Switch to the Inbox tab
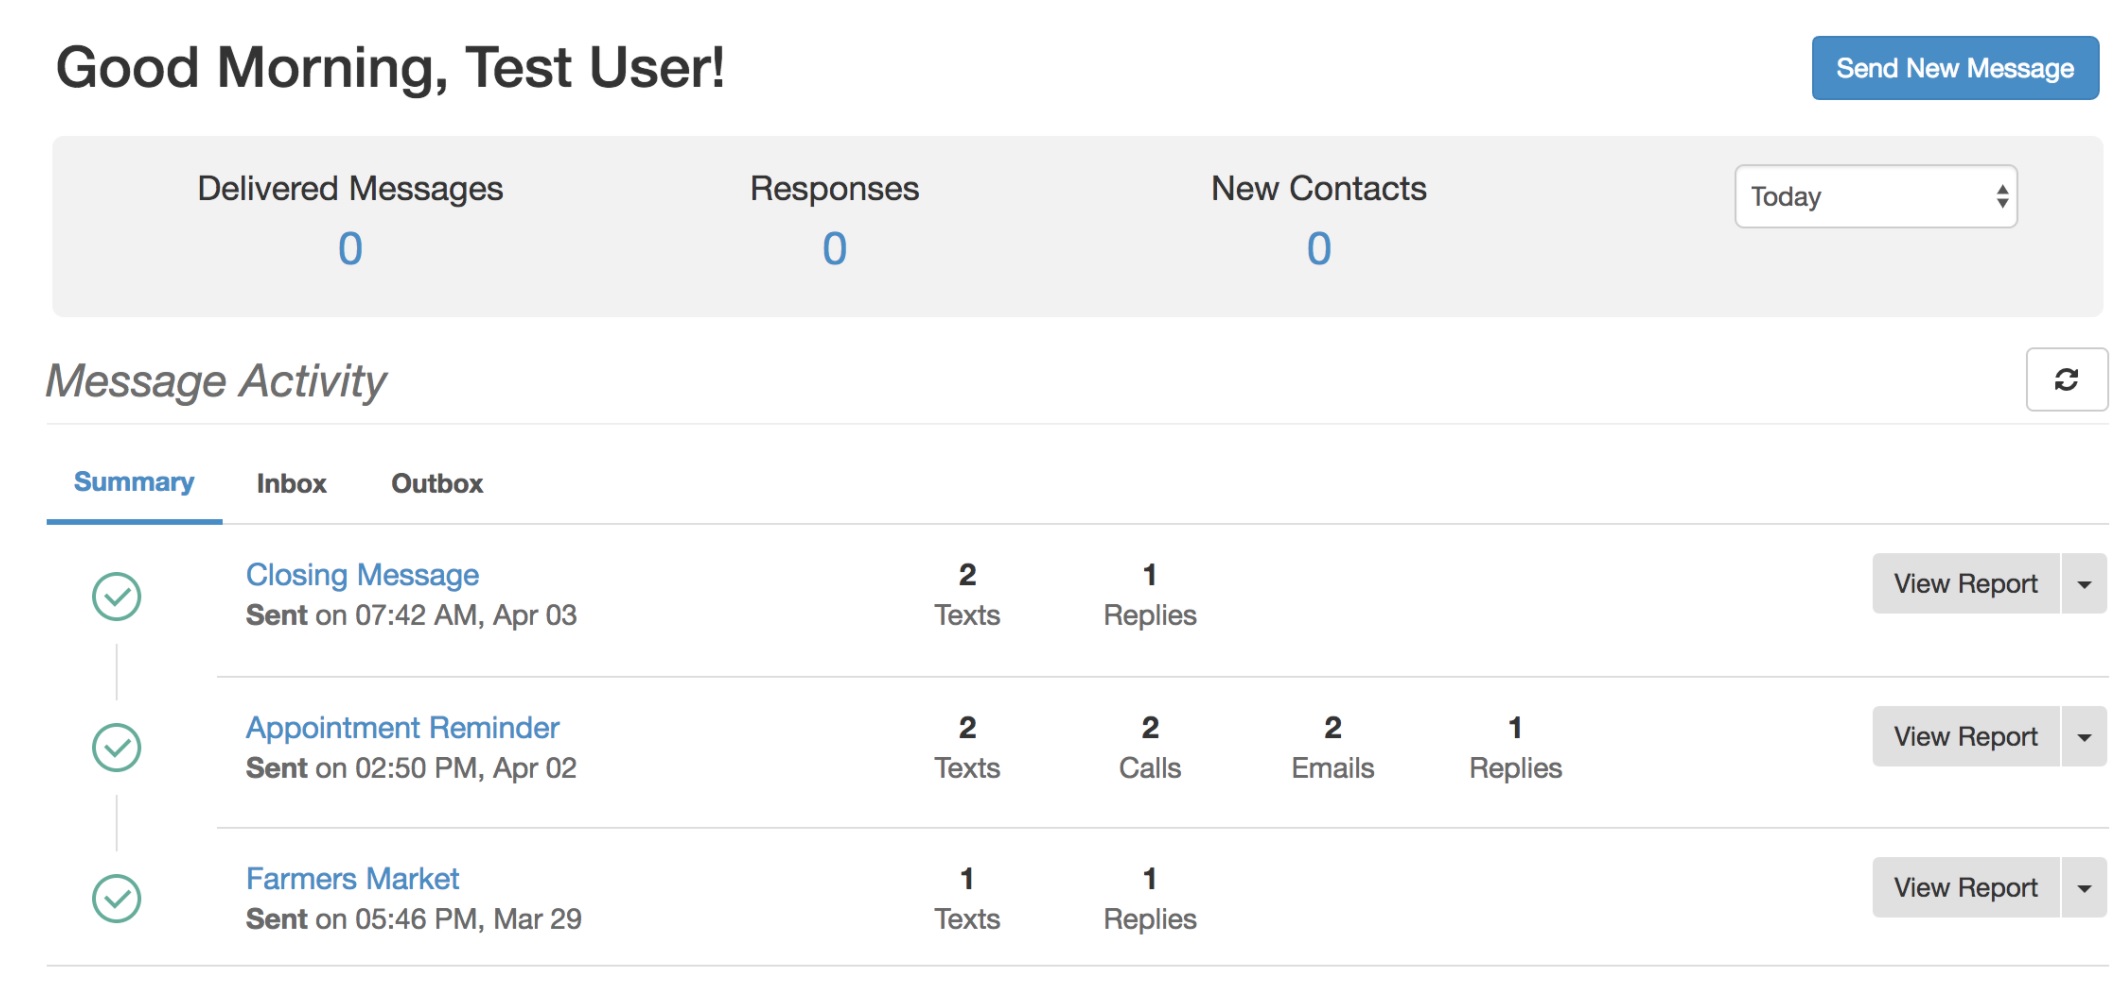 291,484
